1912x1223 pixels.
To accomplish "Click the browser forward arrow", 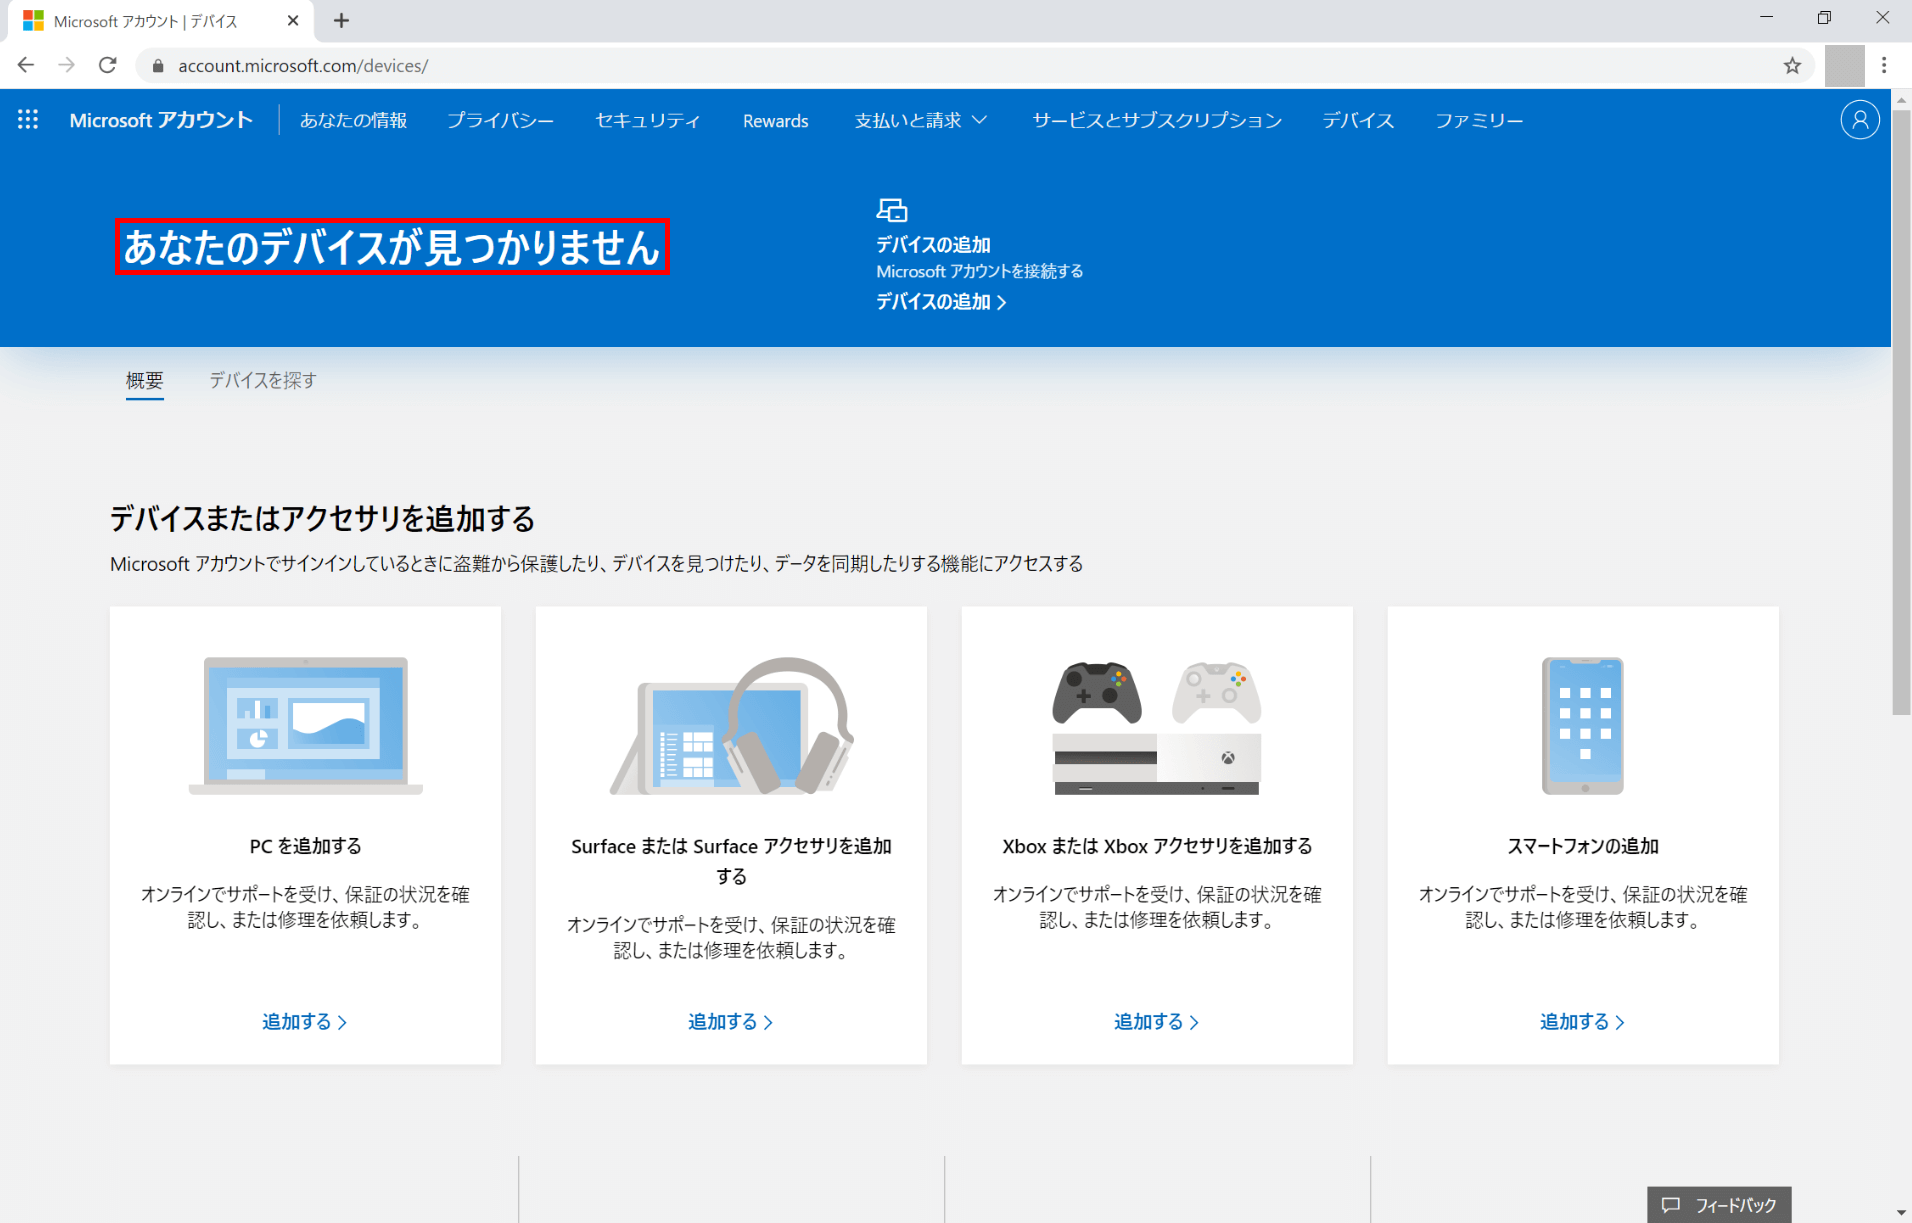I will click(67, 65).
